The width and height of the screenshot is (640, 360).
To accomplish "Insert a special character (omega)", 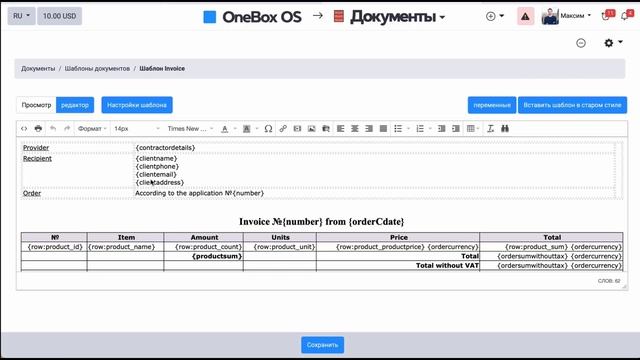I will click(x=268, y=129).
